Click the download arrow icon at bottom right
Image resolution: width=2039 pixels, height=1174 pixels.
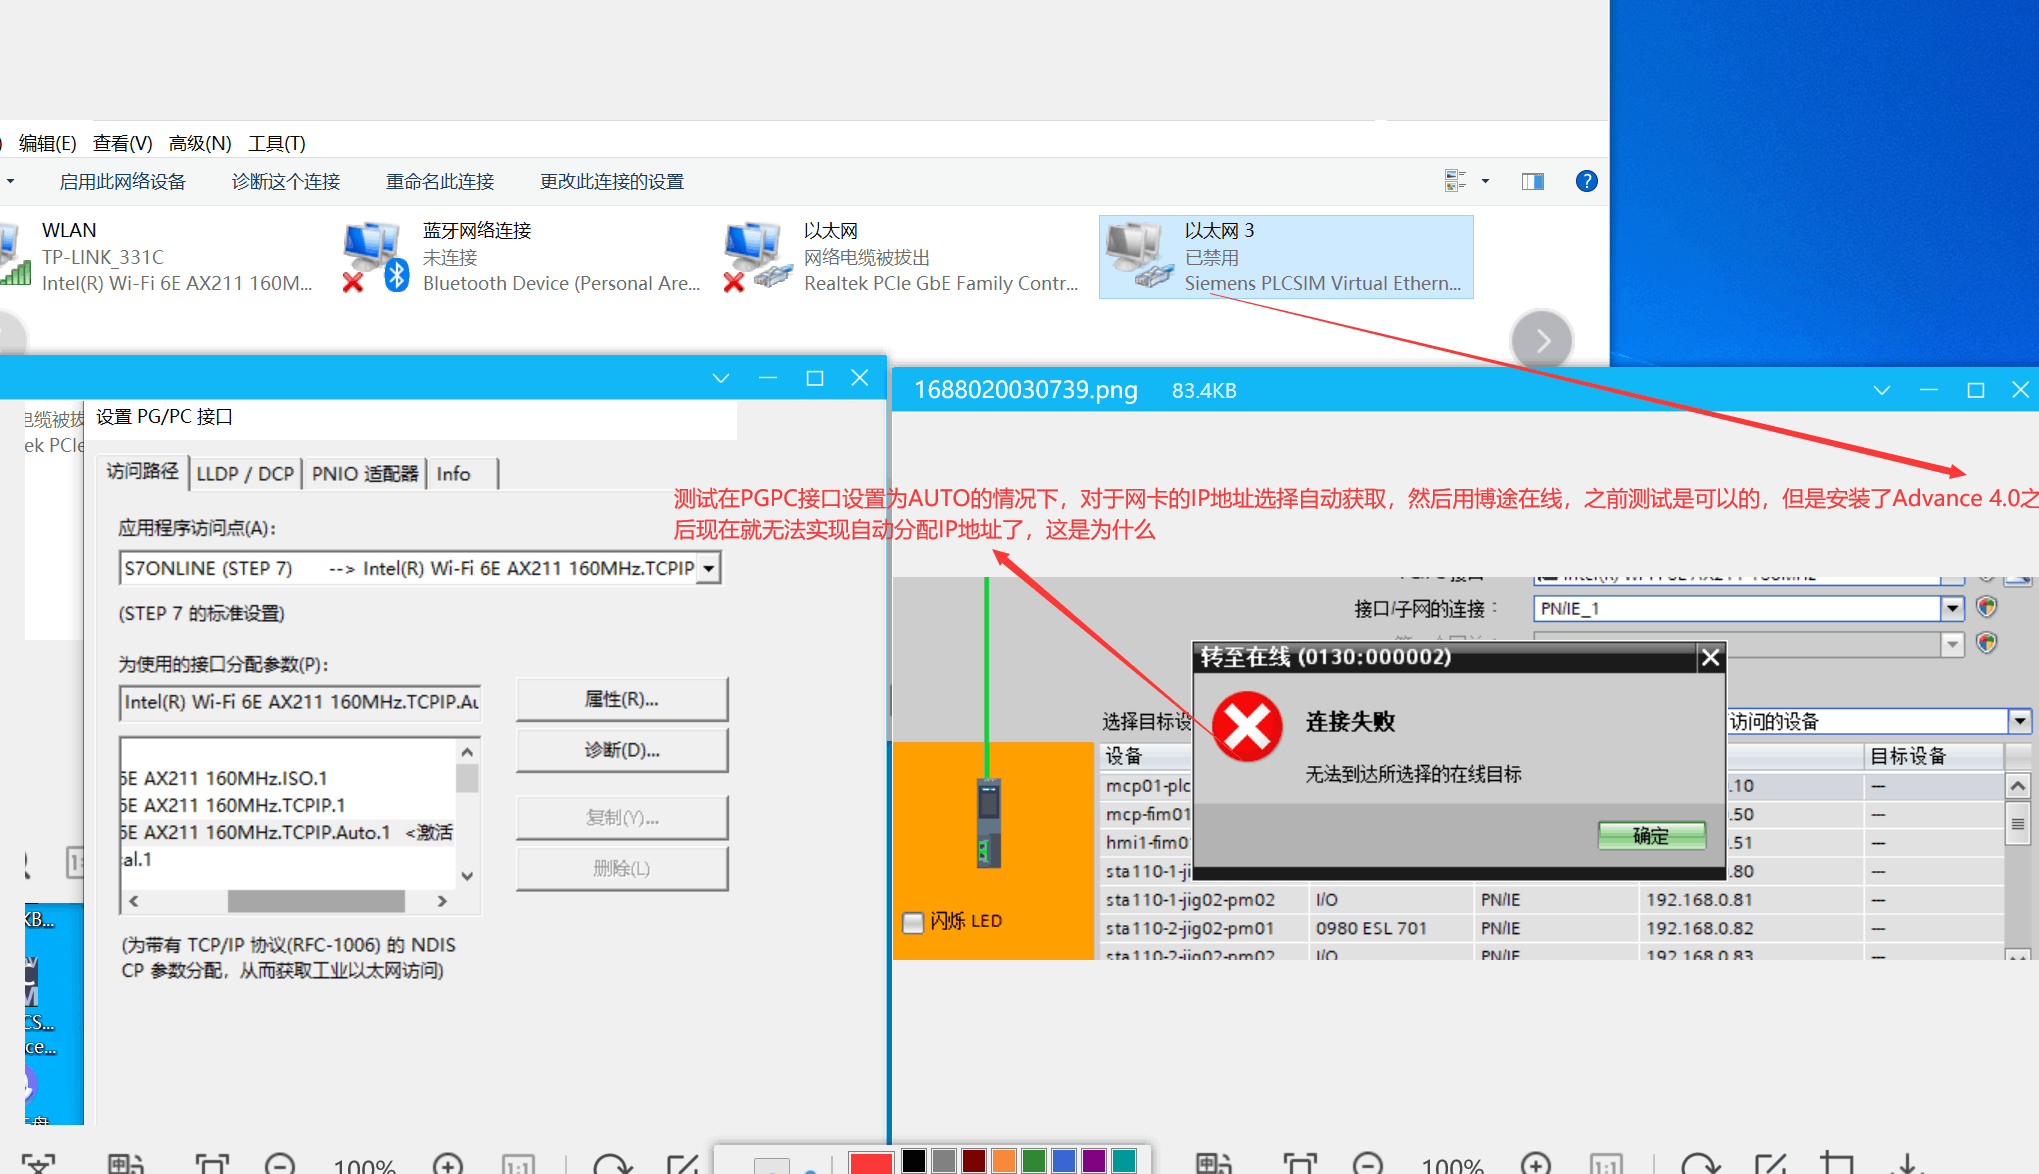[1907, 1164]
